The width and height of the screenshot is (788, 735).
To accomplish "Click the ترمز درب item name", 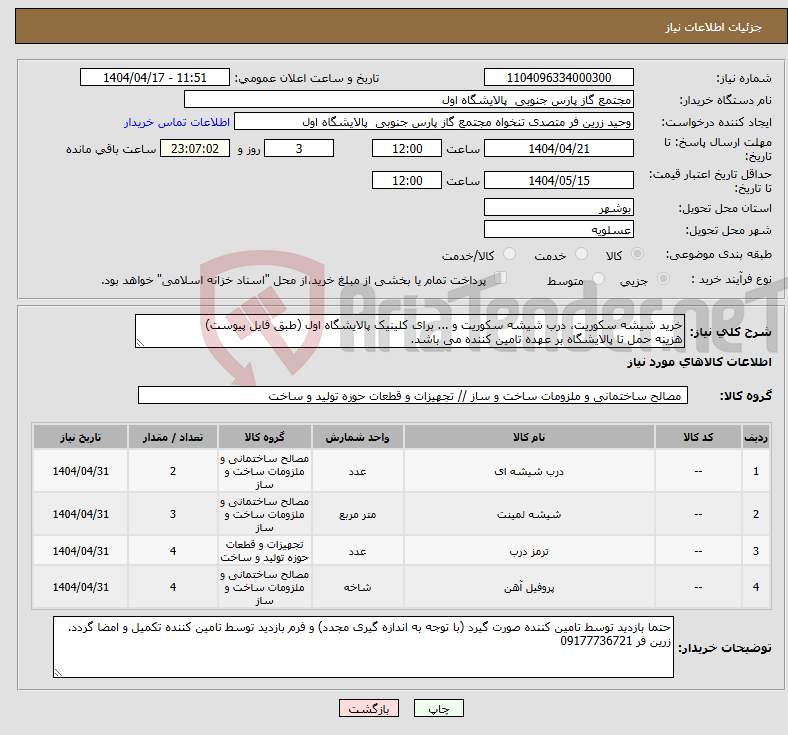I will (529, 551).
